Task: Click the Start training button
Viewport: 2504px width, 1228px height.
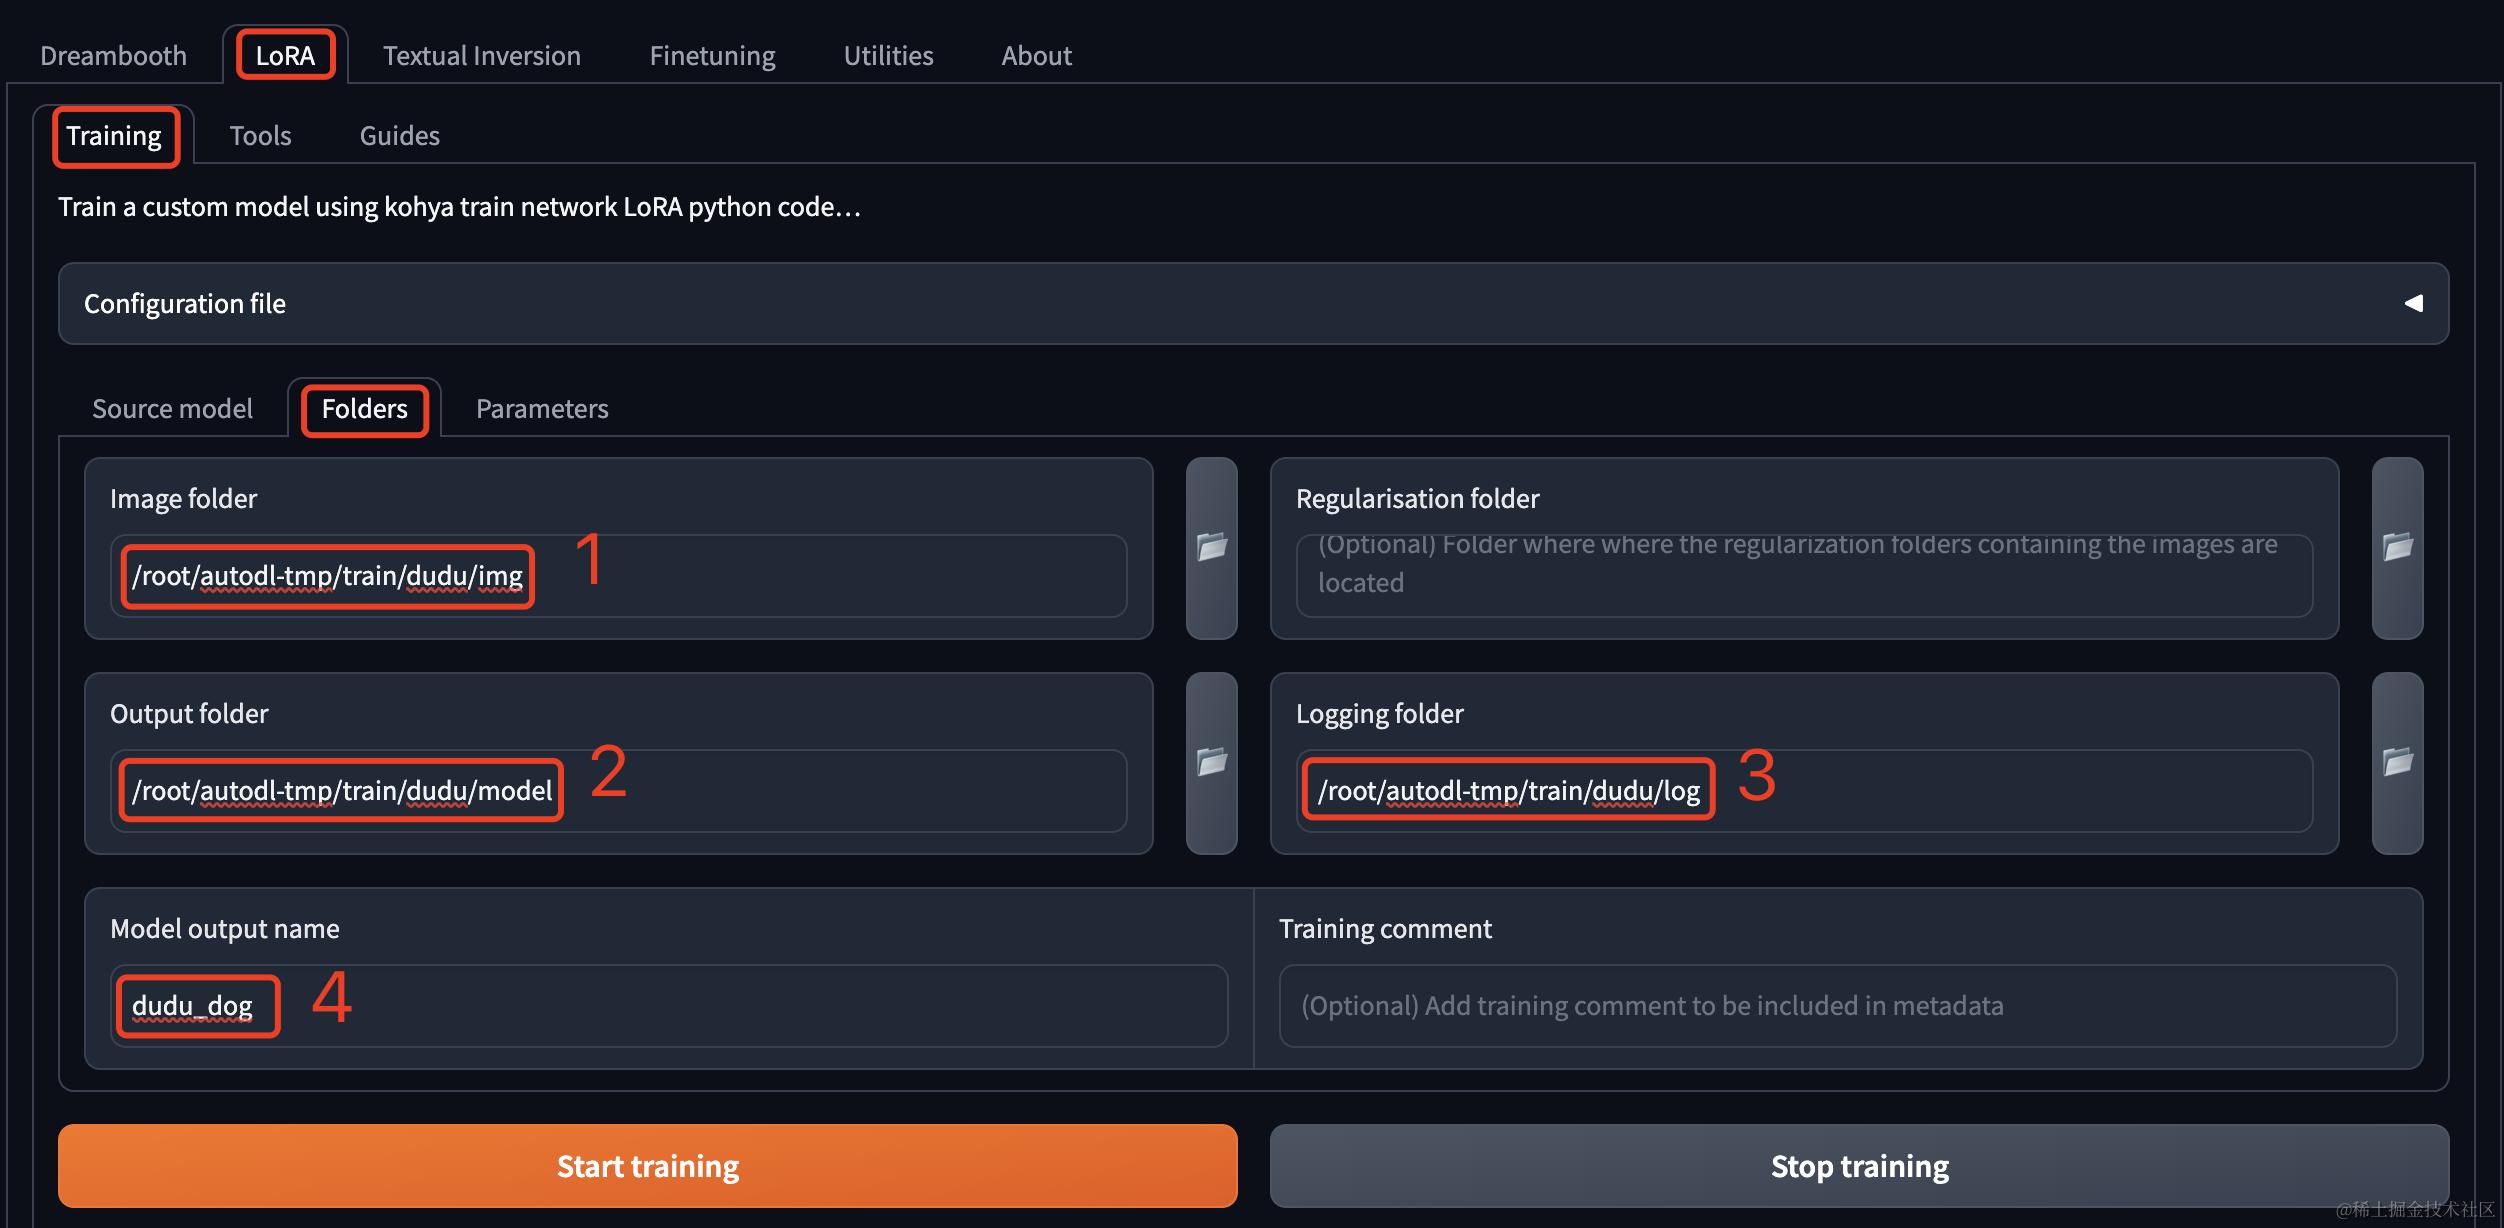Action: [648, 1166]
